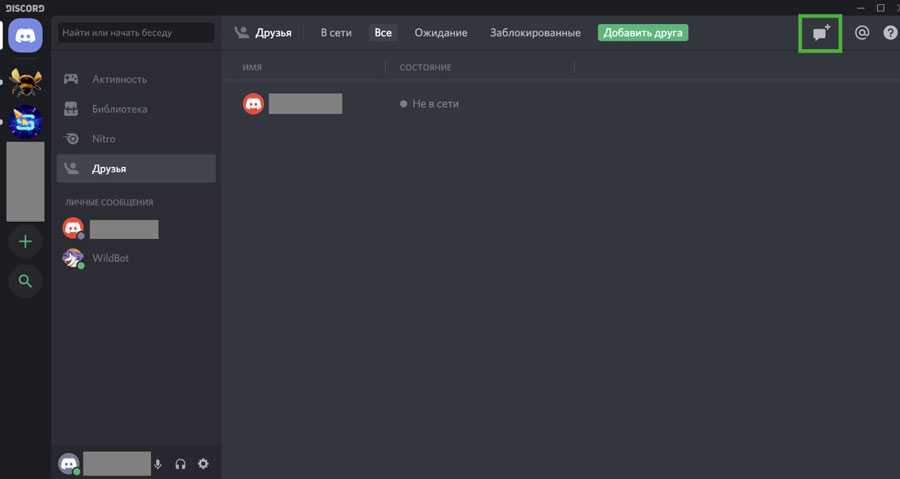Open server discovery magnifier icon
Image resolution: width=900 pixels, height=479 pixels.
pos(25,281)
